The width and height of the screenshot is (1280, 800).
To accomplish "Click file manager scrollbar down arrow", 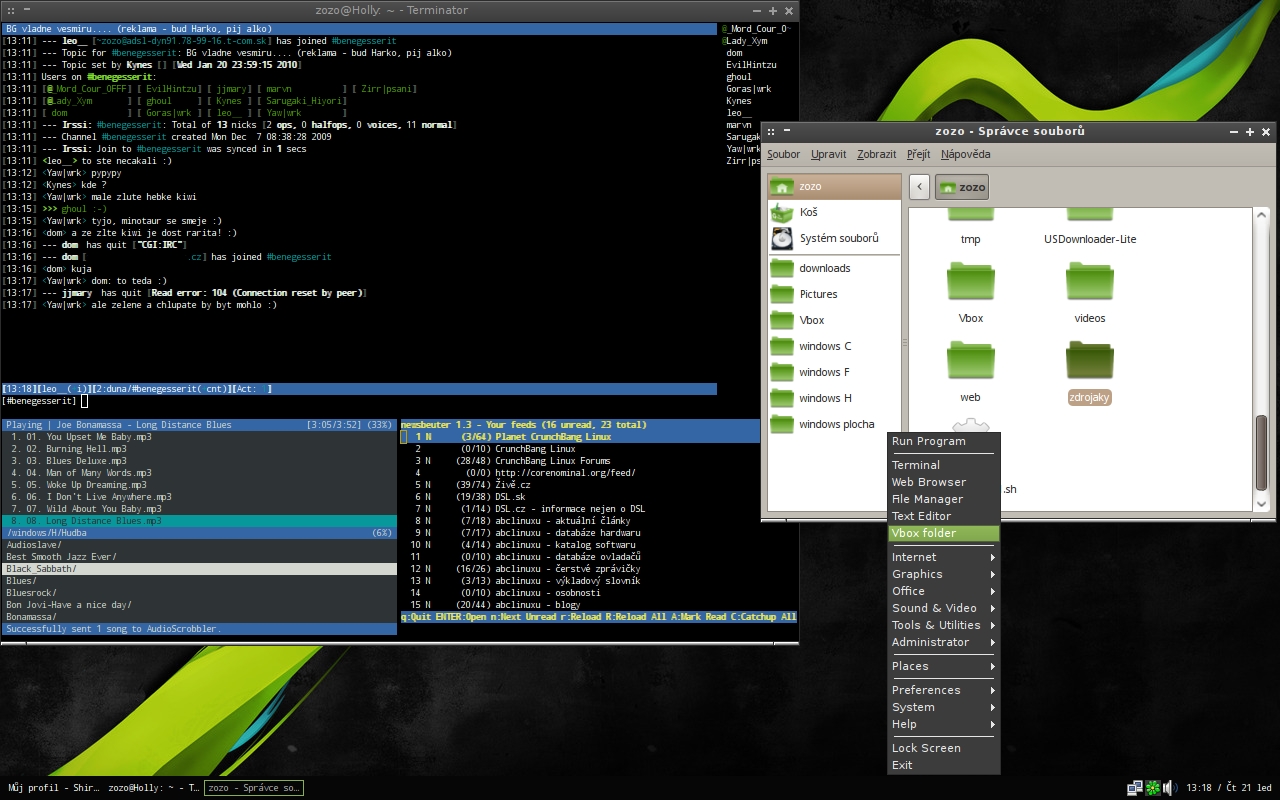I will click(x=1262, y=504).
